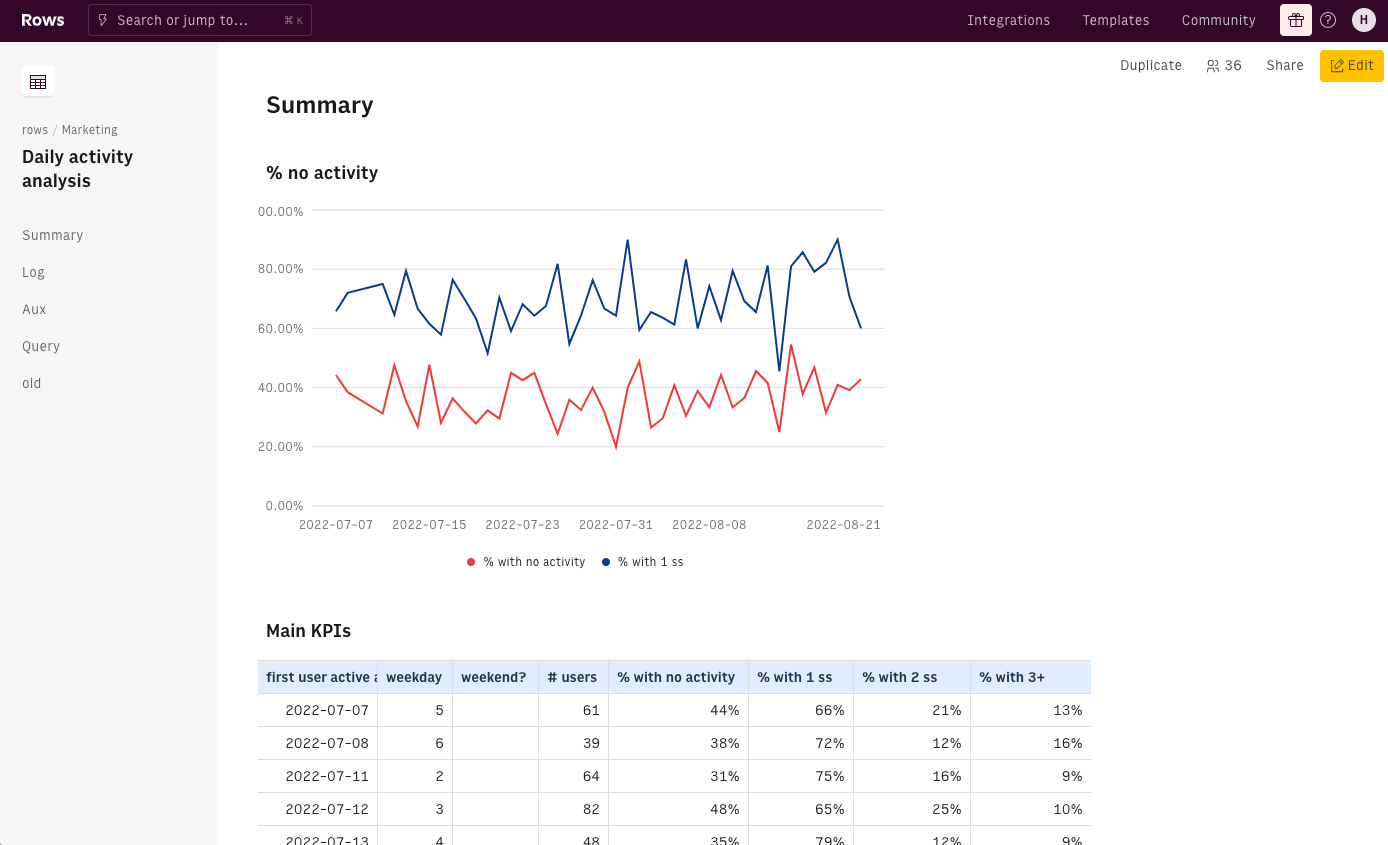This screenshot has height=845, width=1388.
Task: Click the Summary page heading
Action: (320, 105)
